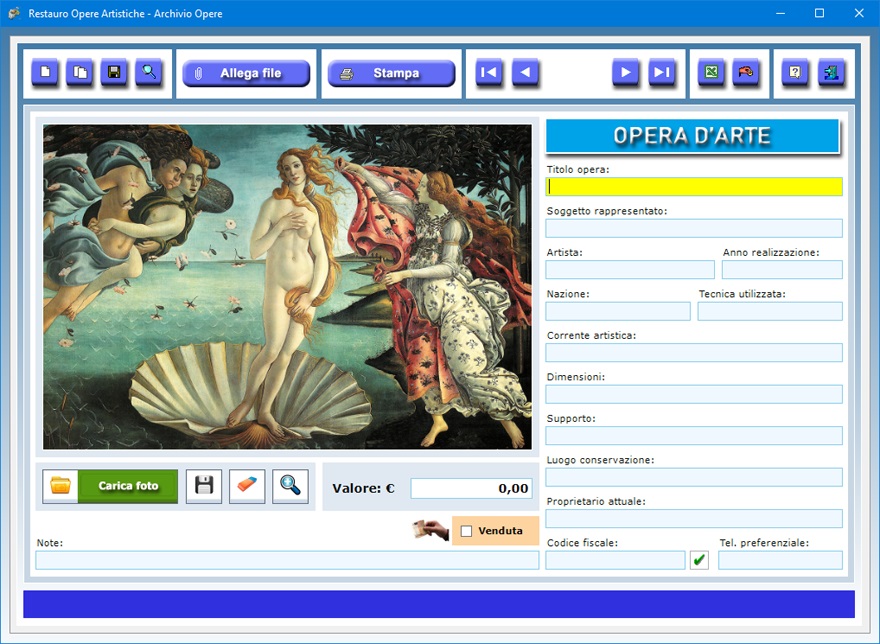Advance to the next record
This screenshot has width=880, height=644.
tap(626, 73)
